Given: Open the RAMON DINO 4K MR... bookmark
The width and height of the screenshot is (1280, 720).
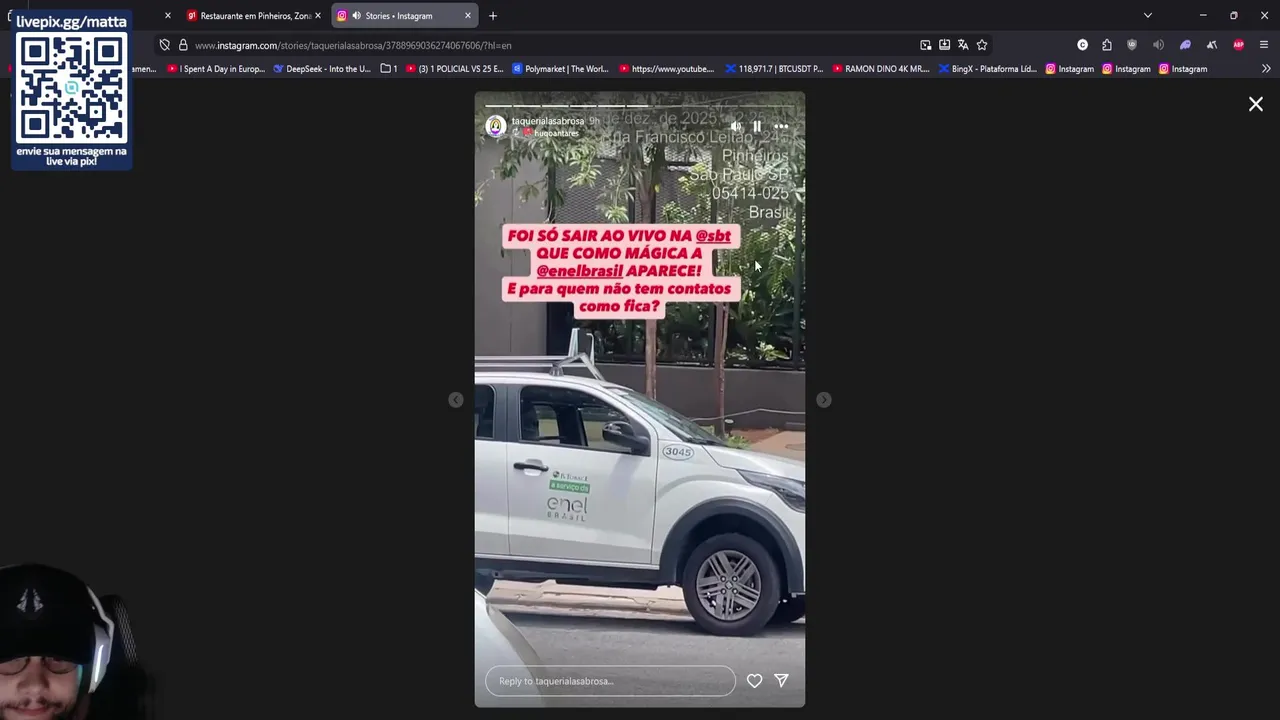Looking at the screenshot, I should point(880,69).
